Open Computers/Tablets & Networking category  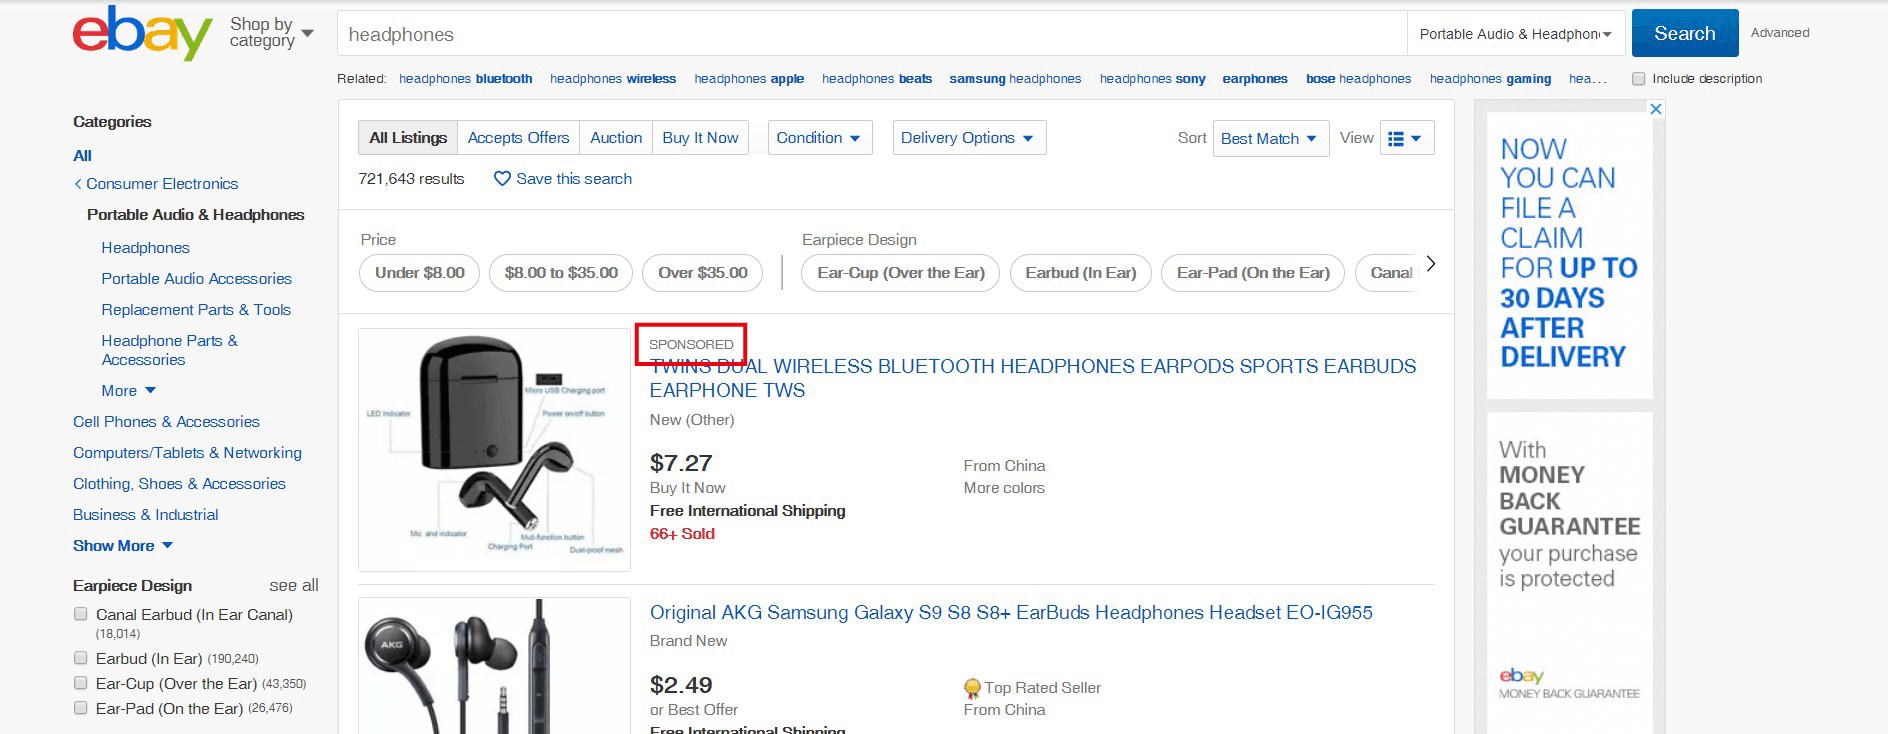click(187, 453)
